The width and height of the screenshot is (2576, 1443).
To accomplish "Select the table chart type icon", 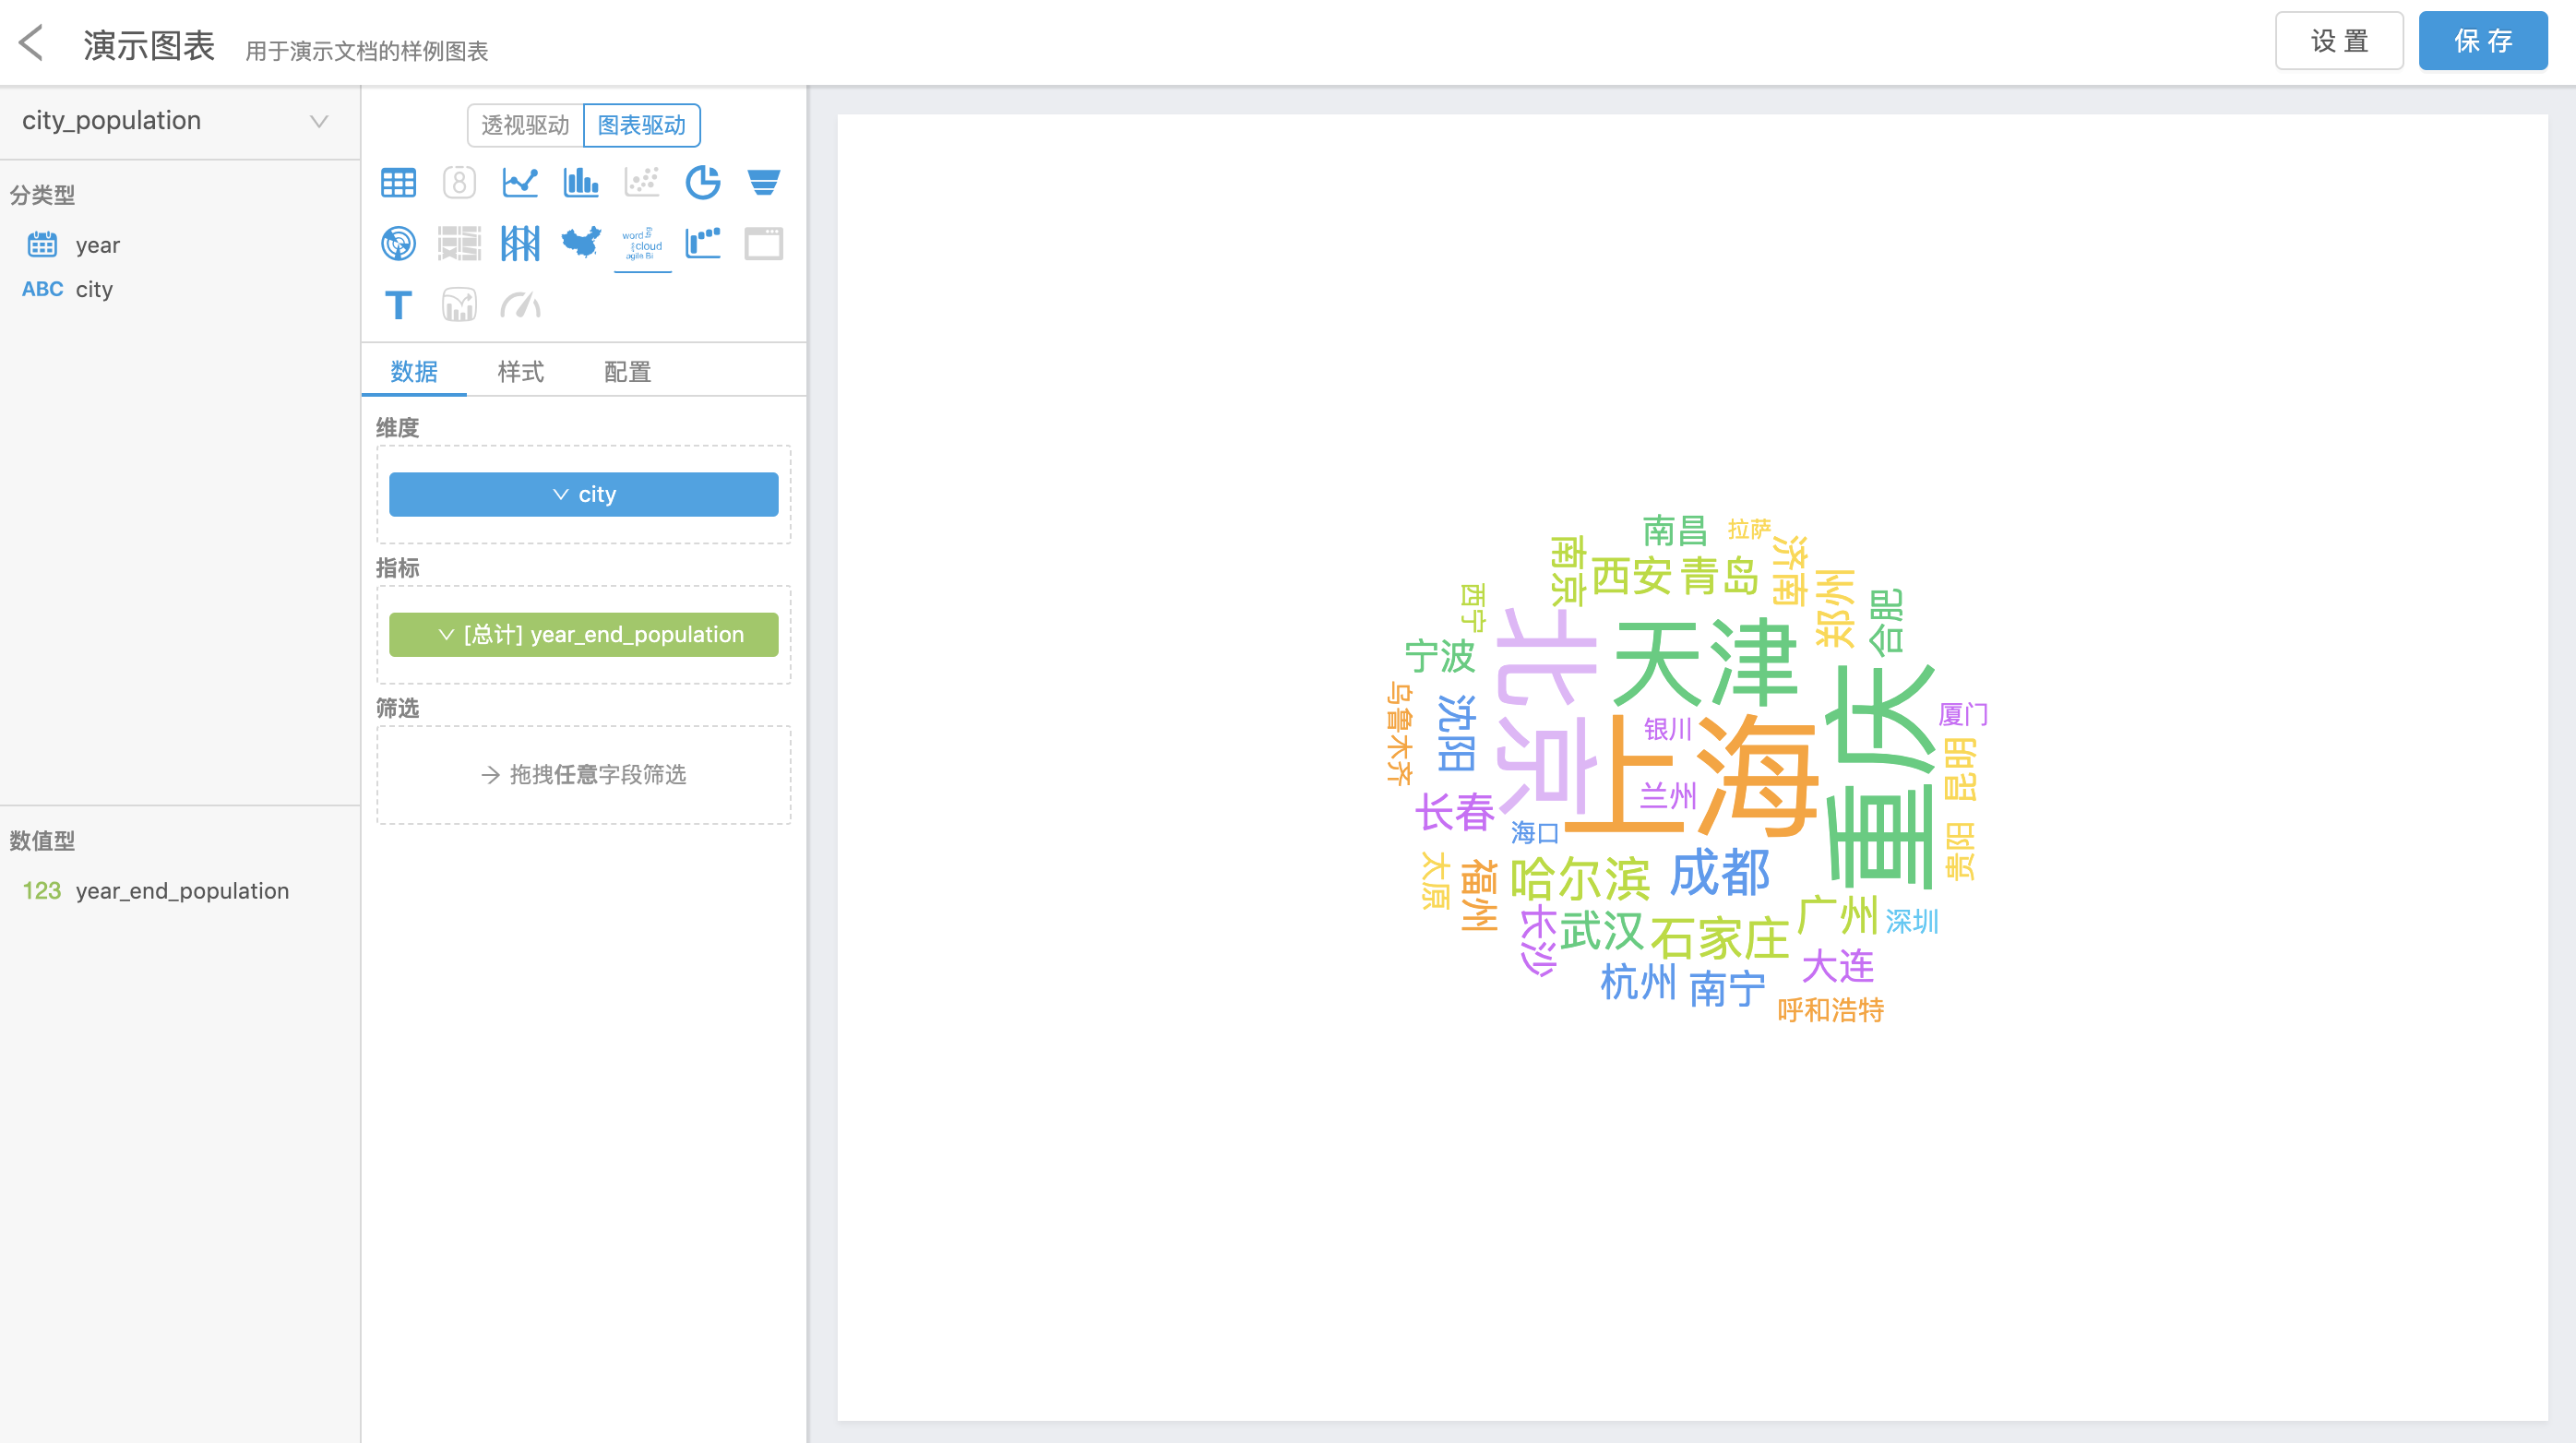I will pos(398,182).
